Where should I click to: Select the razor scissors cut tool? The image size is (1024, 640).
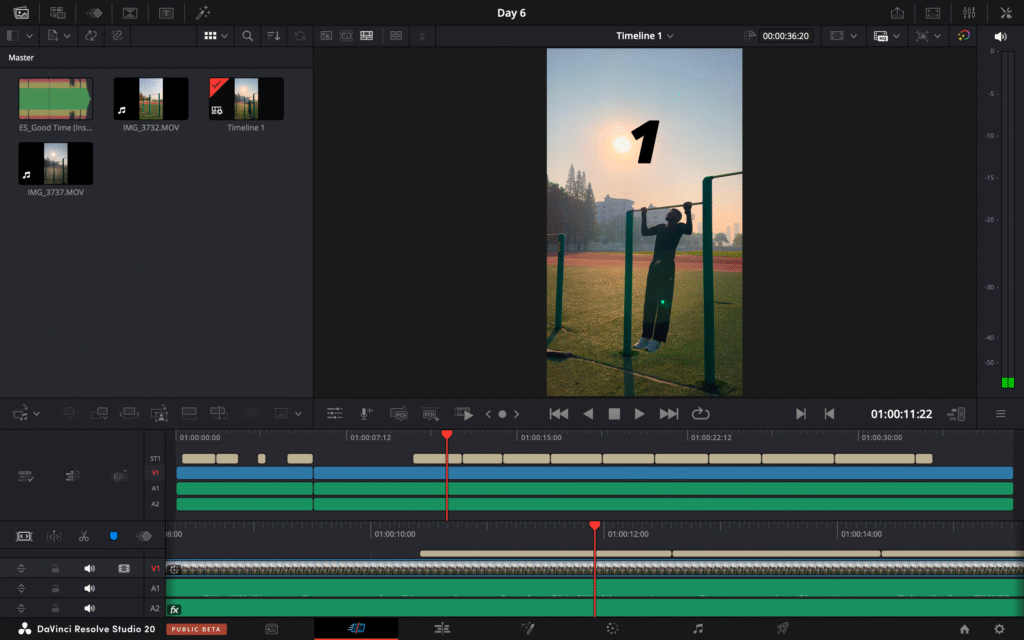click(84, 536)
